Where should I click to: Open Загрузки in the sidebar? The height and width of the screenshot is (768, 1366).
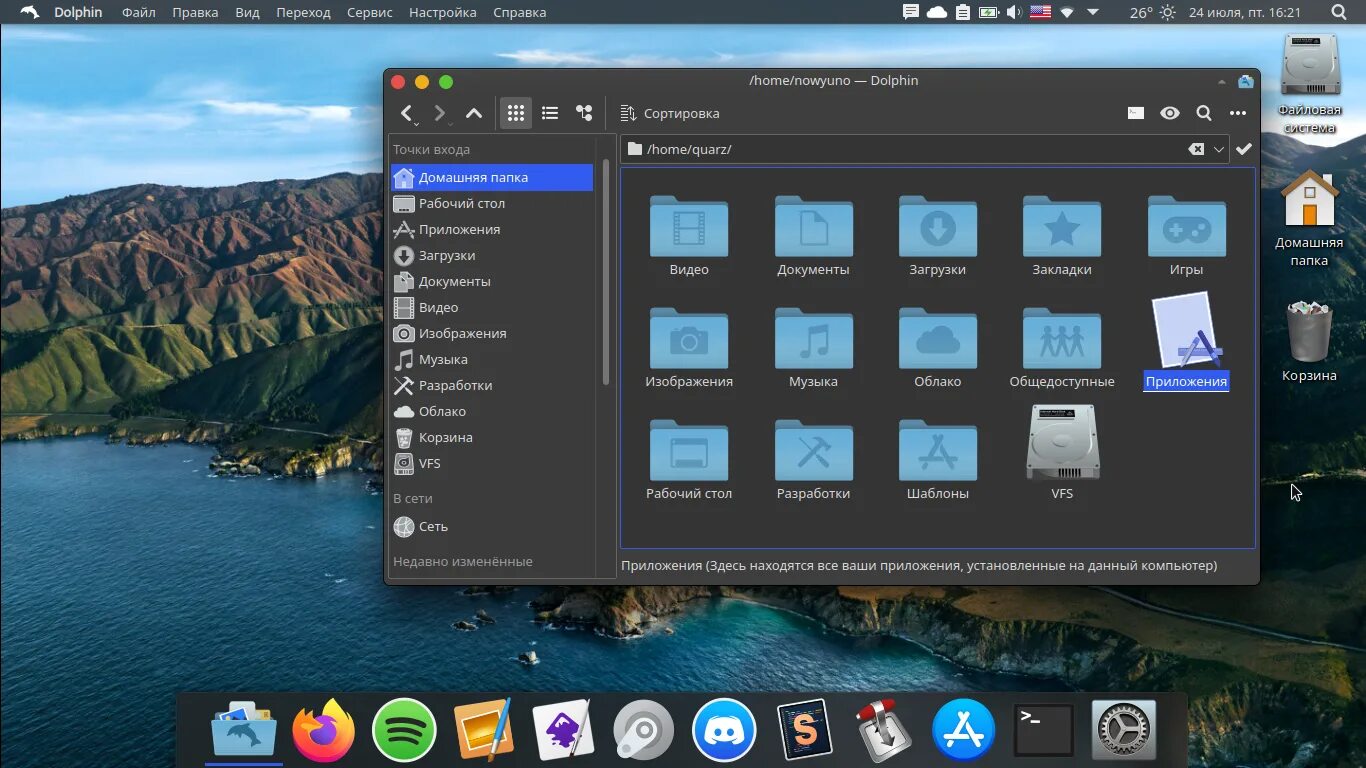492,255
